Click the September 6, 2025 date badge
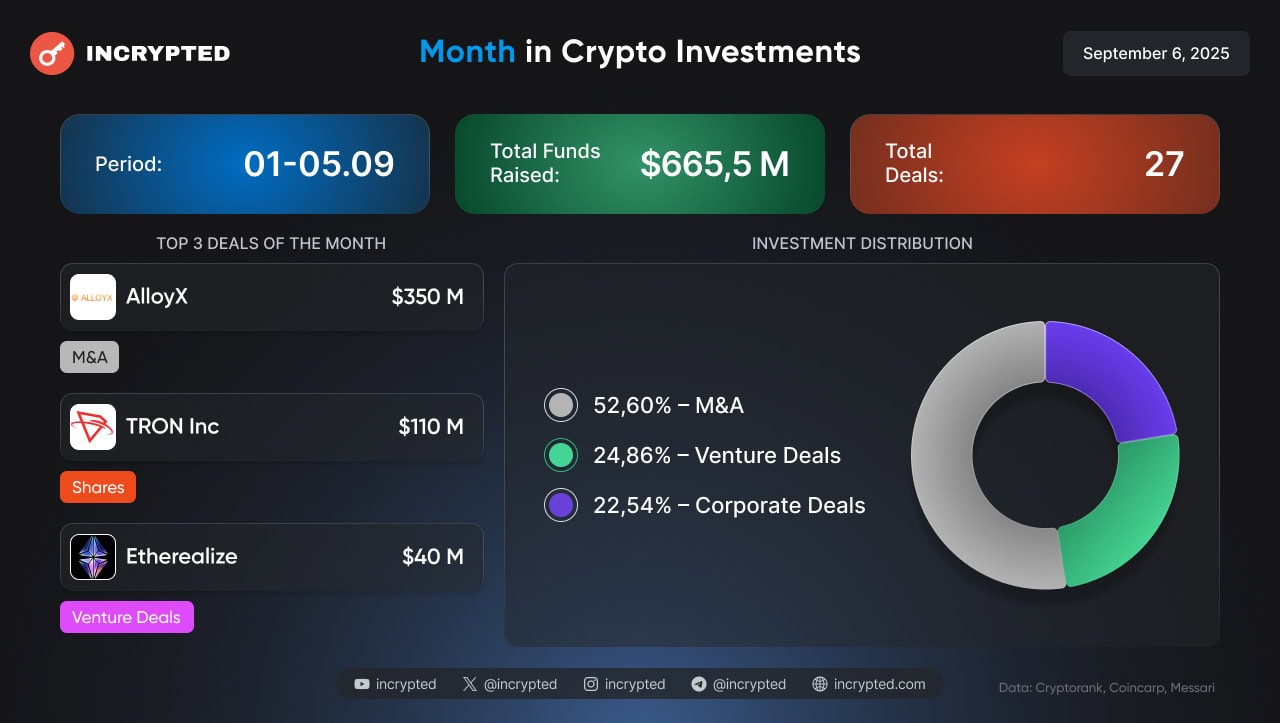The height and width of the screenshot is (723, 1280). point(1156,53)
